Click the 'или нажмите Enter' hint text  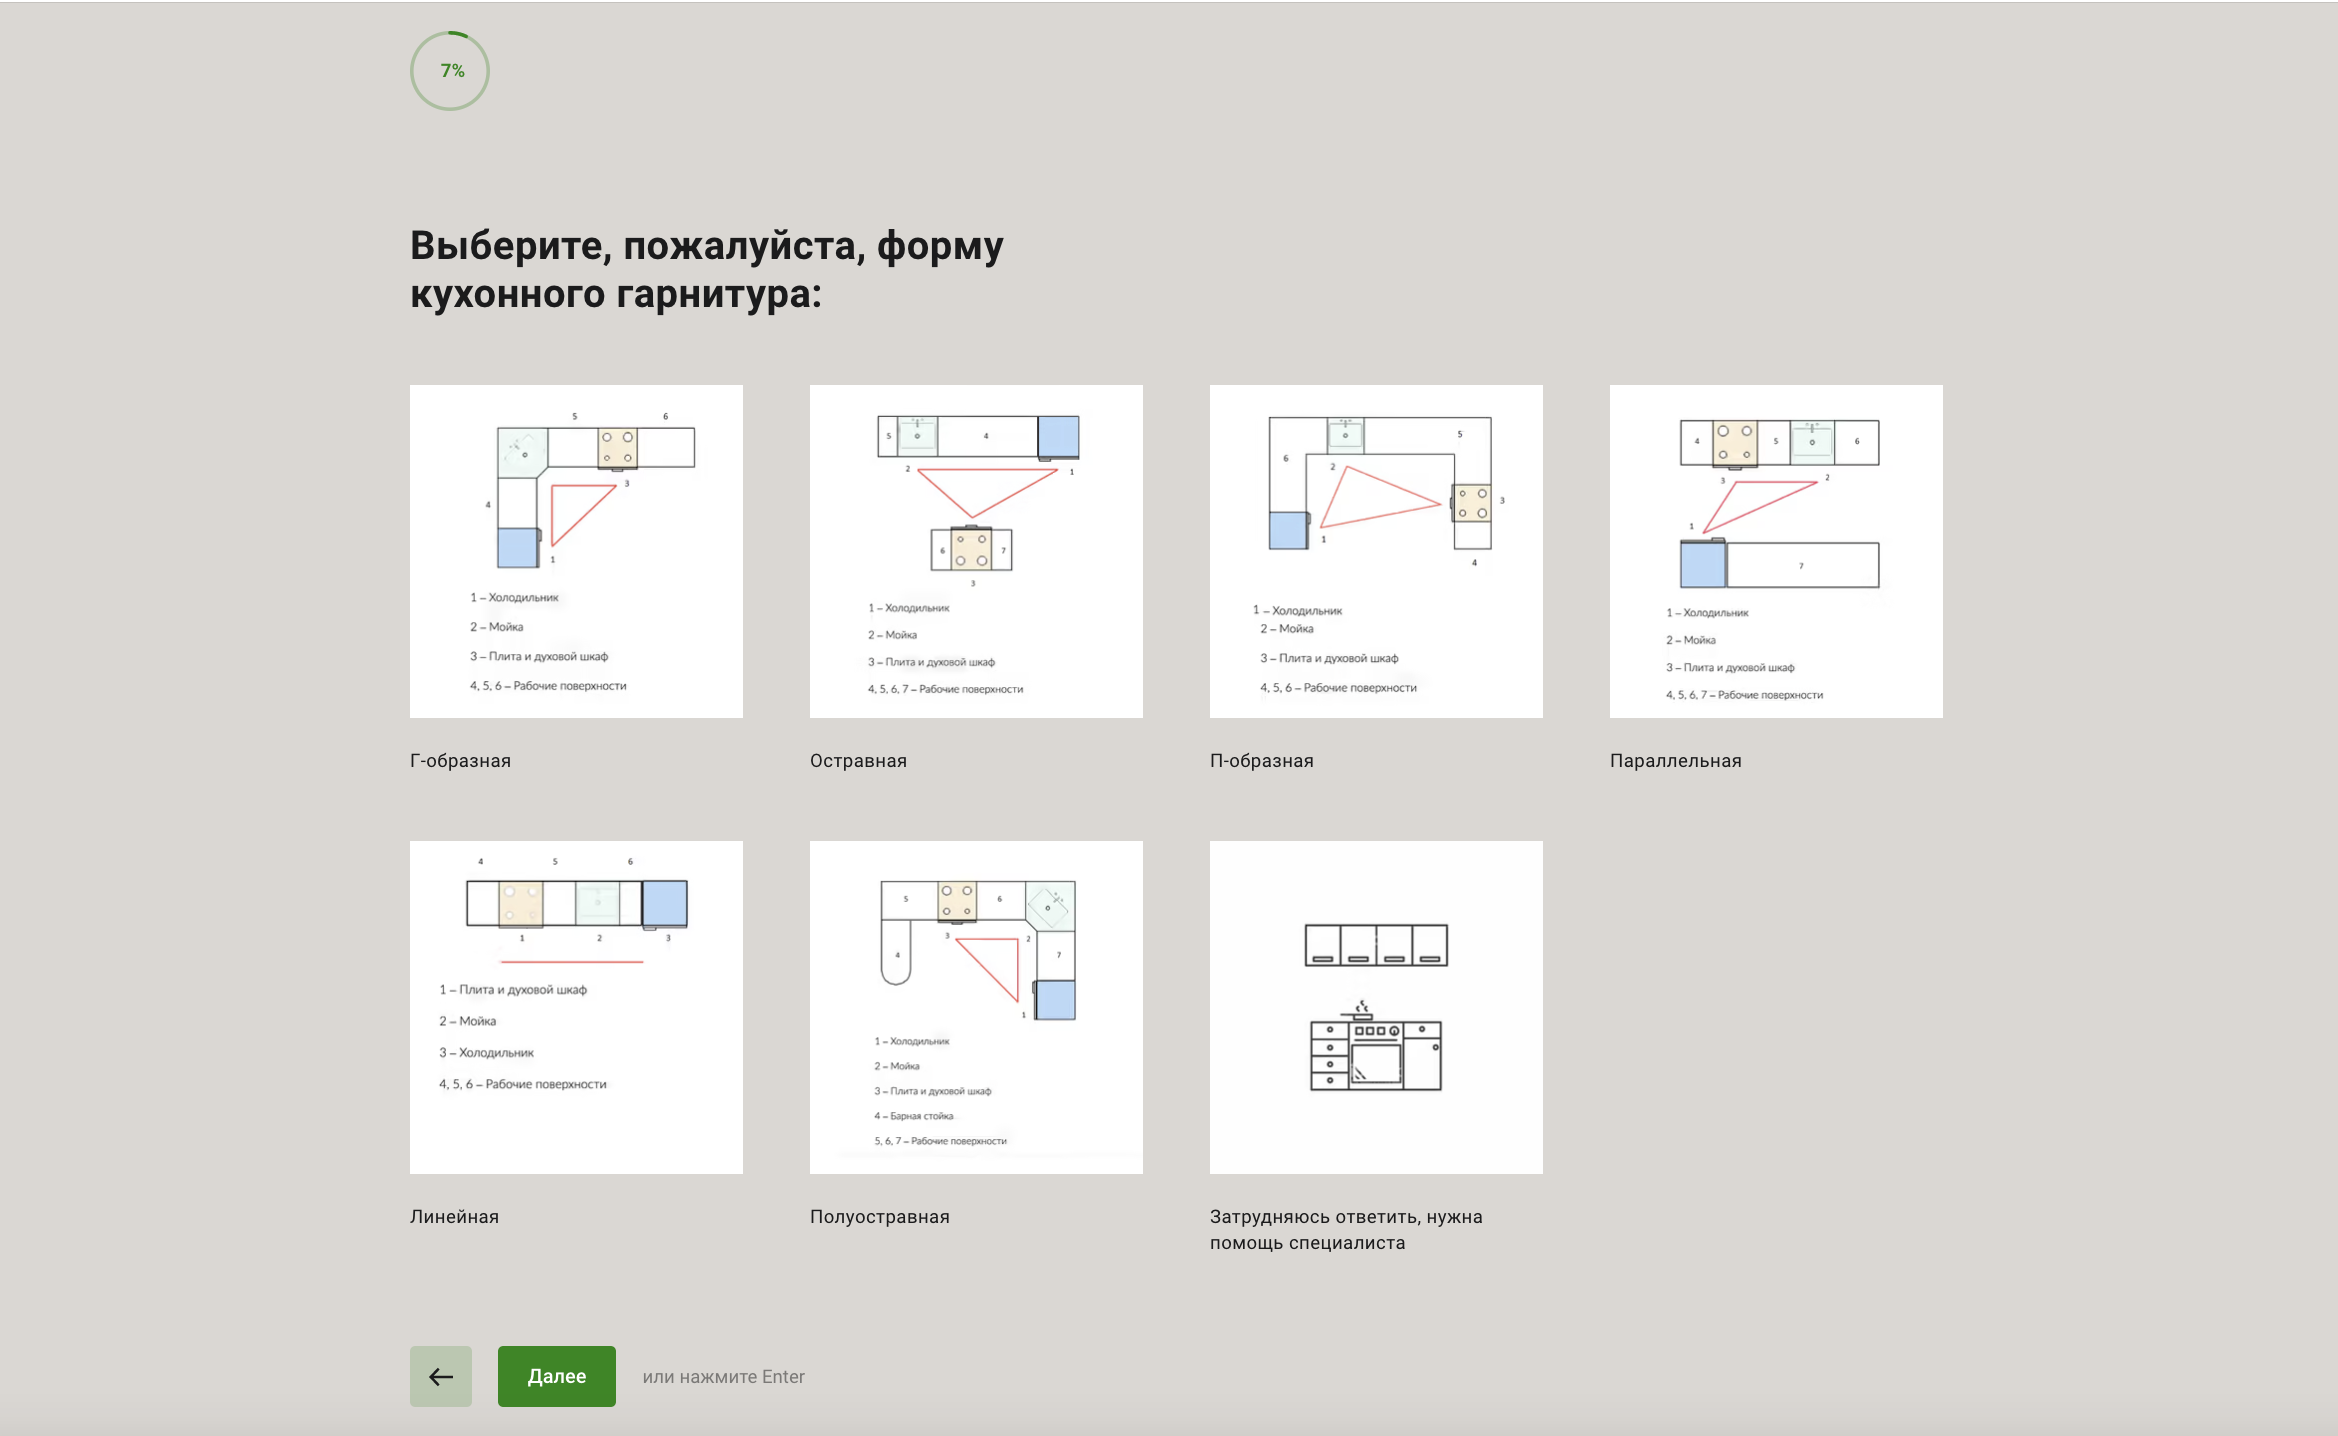[x=723, y=1377]
